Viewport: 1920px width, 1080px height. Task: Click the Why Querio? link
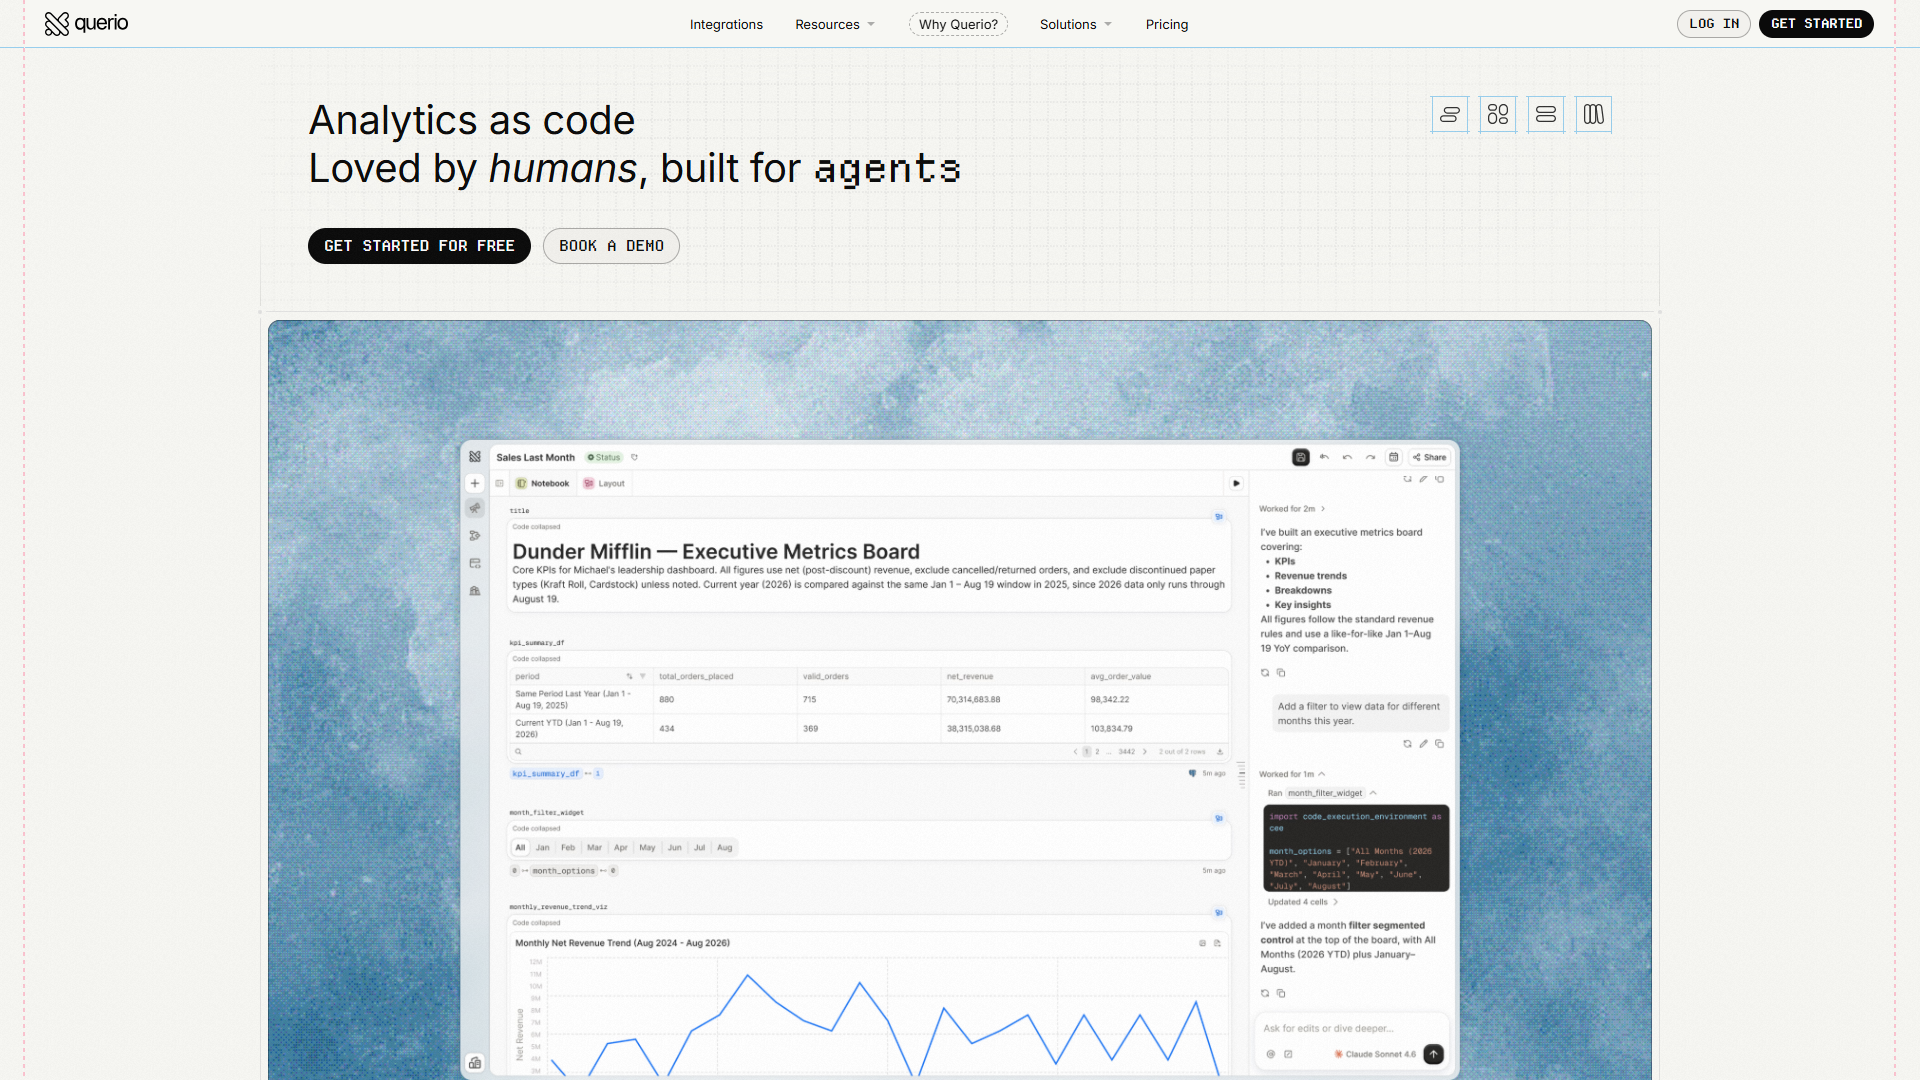point(958,24)
